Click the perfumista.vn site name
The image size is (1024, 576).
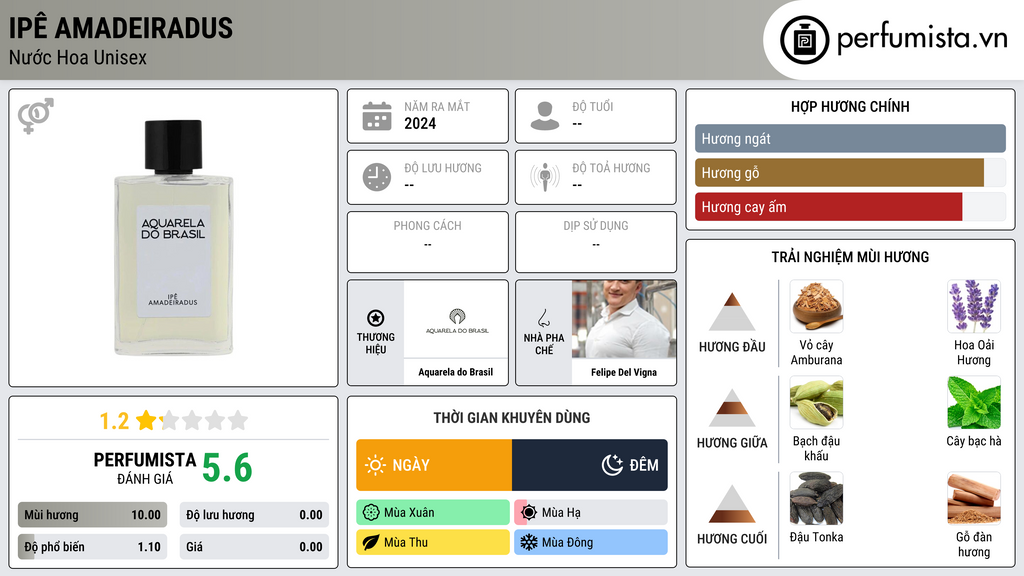click(922, 37)
